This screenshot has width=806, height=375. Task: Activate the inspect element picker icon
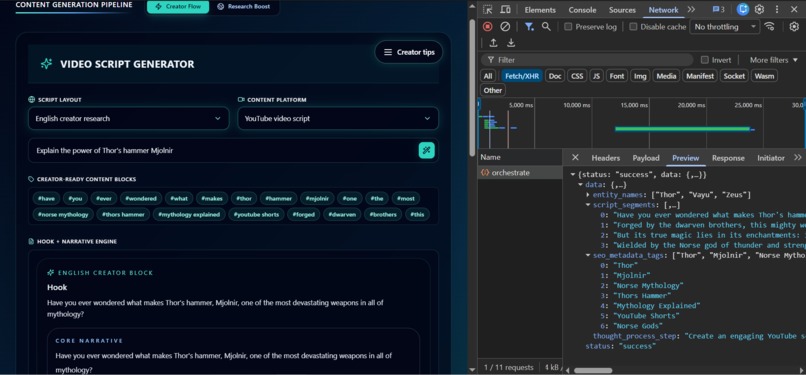(488, 9)
